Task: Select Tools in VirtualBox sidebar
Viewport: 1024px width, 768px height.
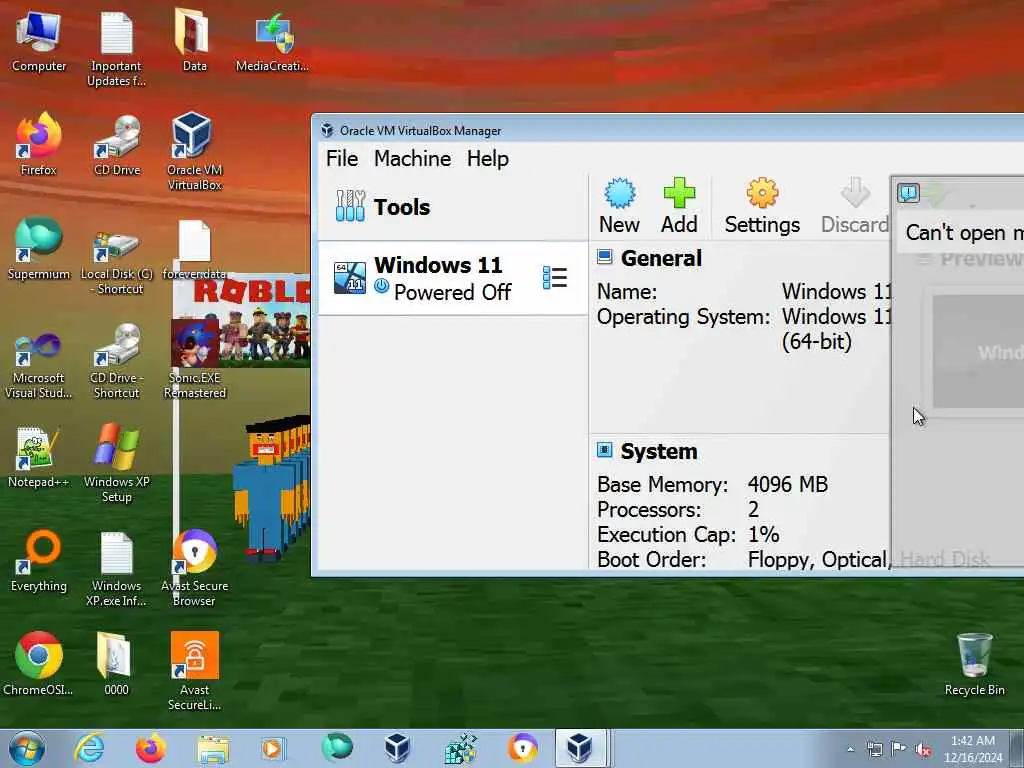Action: click(x=452, y=207)
